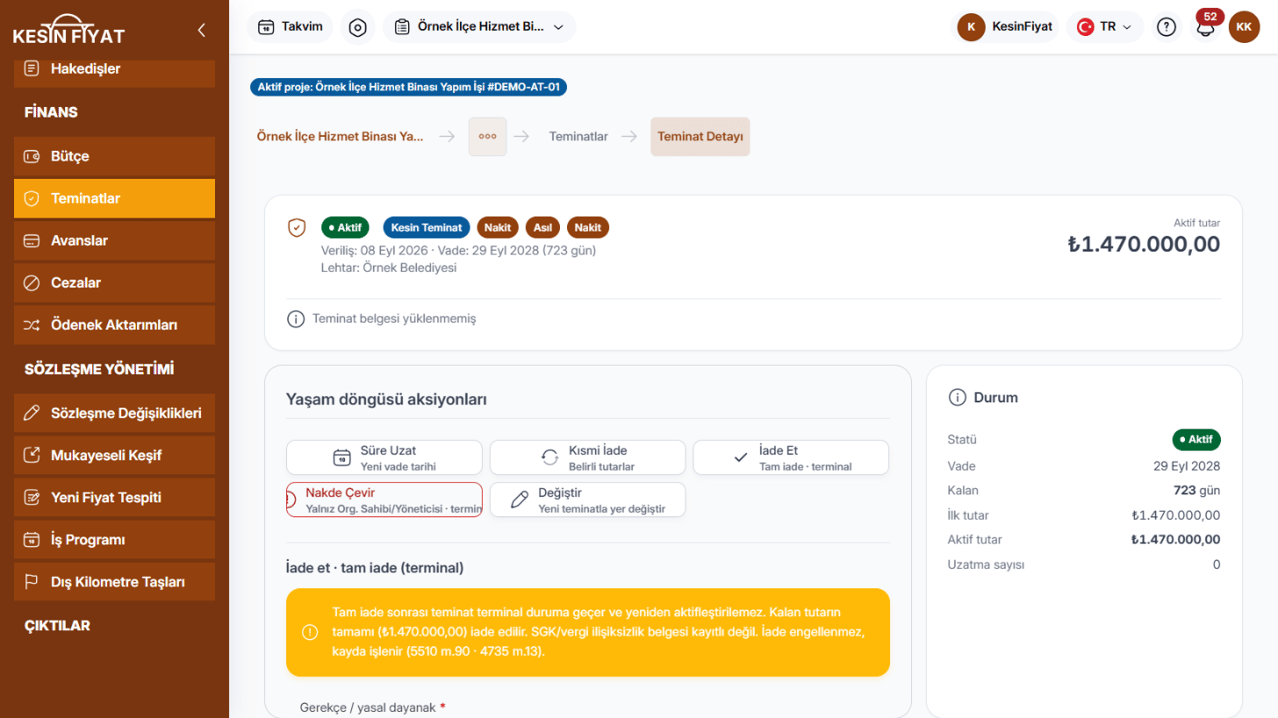Image resolution: width=1278 pixels, height=718 pixels.
Task: Open the hexagon settings icon in the top bar
Action: 358,27
